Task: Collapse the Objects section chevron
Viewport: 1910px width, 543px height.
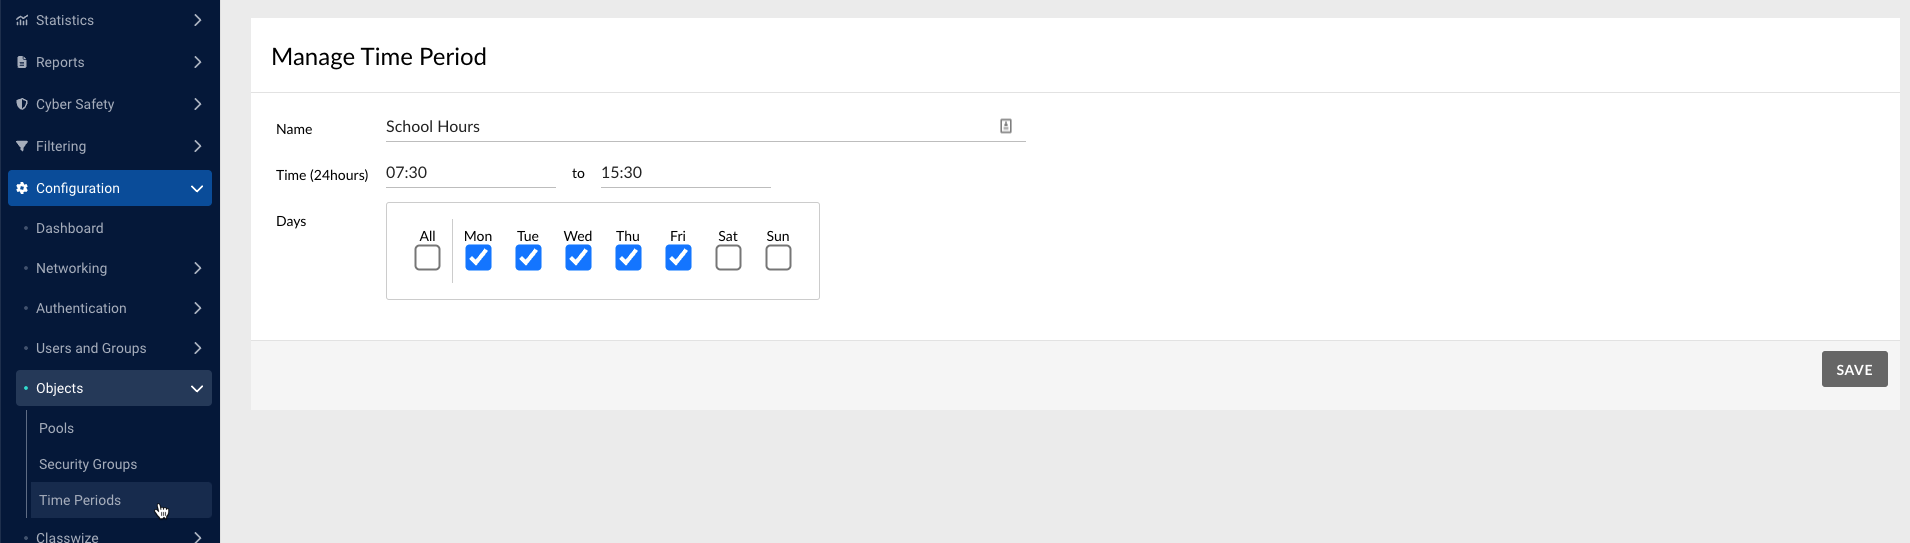Action: point(197,388)
